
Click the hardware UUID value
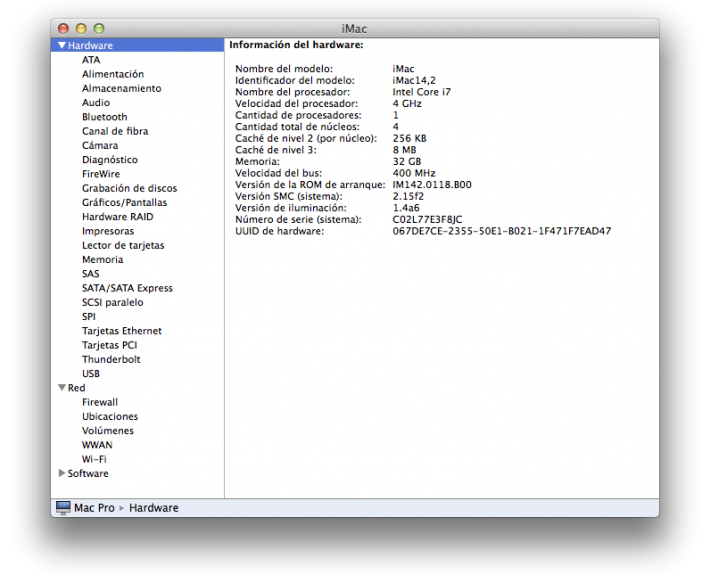(x=502, y=231)
